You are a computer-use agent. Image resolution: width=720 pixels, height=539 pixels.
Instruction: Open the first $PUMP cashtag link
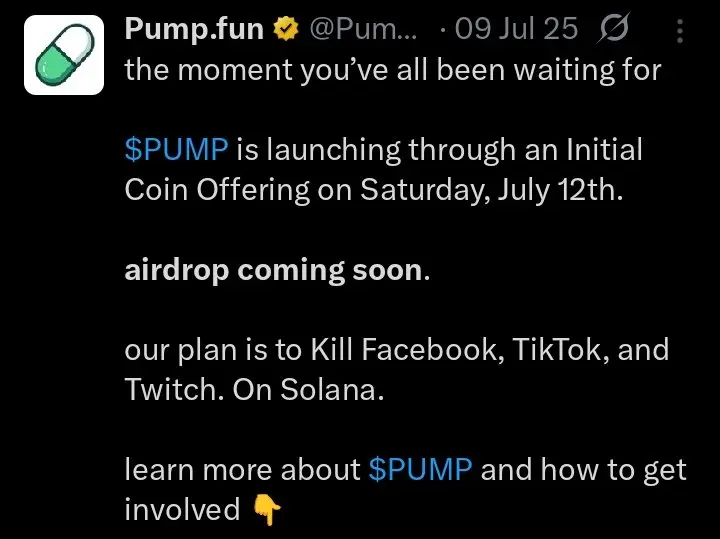coord(177,150)
